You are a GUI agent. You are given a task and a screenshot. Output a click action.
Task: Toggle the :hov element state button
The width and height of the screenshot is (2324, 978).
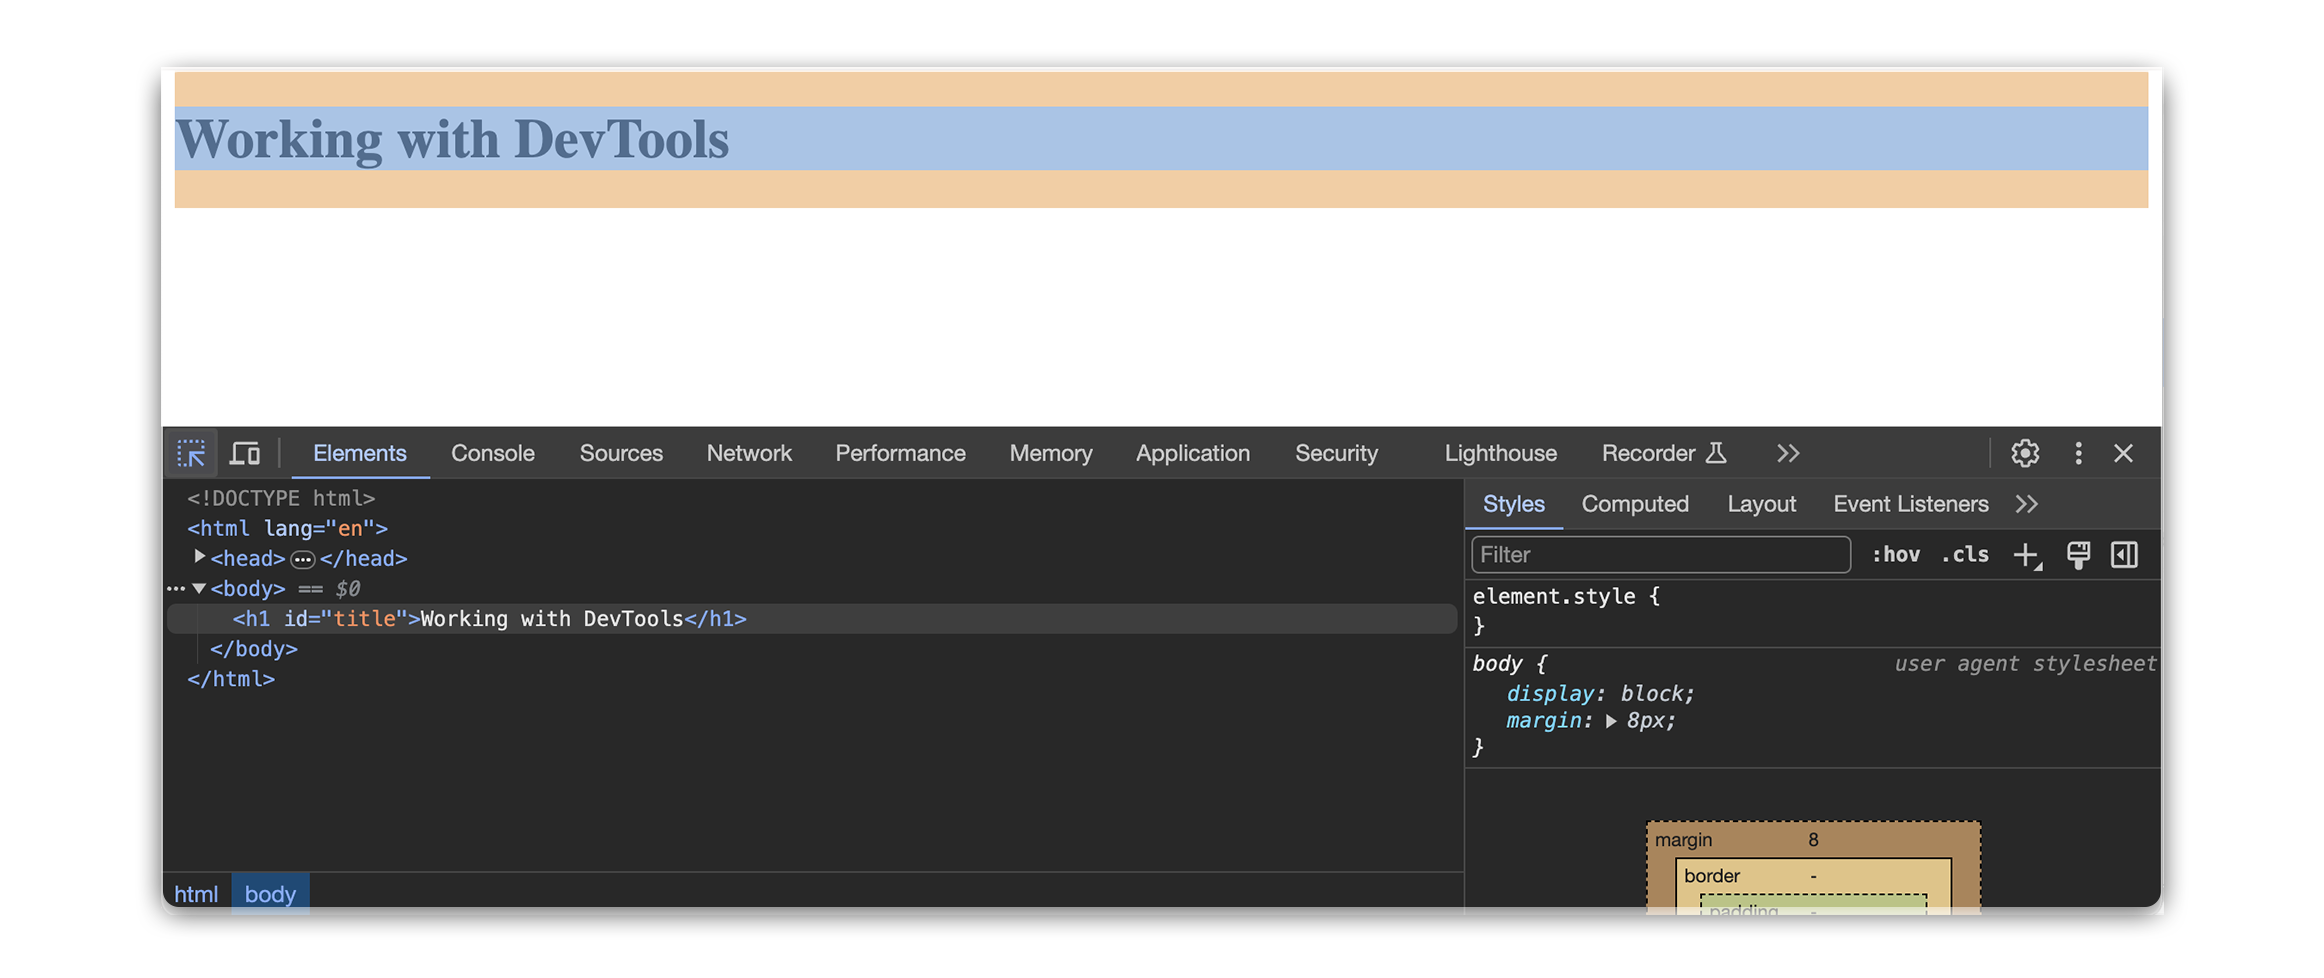(1895, 555)
